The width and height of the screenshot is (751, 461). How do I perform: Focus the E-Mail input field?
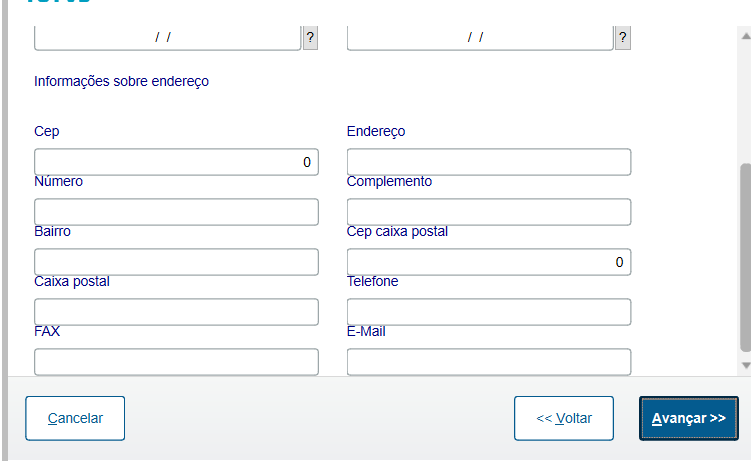[489, 361]
